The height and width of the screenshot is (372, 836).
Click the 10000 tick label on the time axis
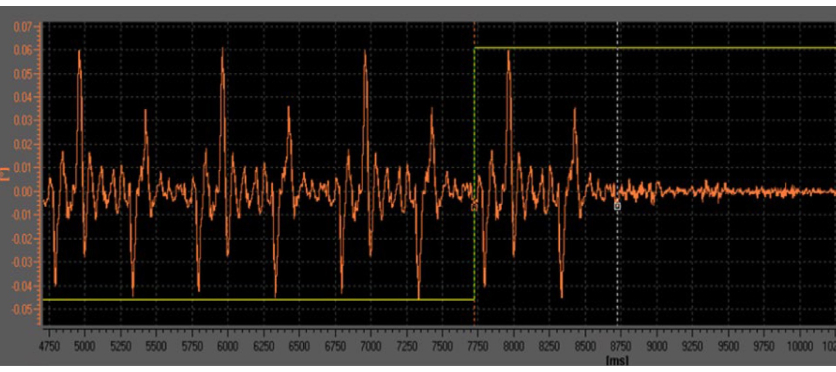point(799,346)
